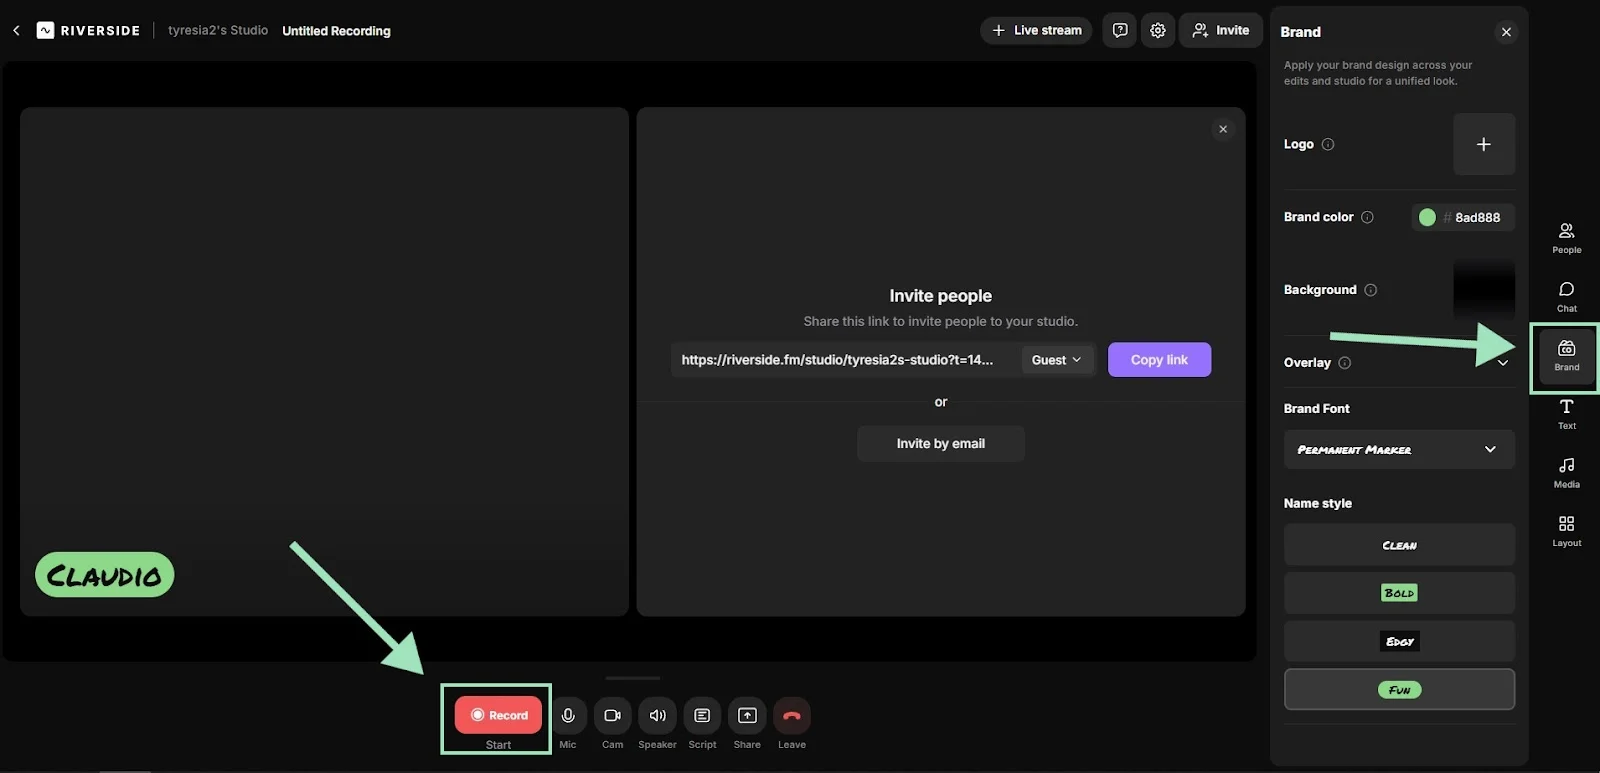
Task: Select the Fun name style
Action: click(1399, 689)
